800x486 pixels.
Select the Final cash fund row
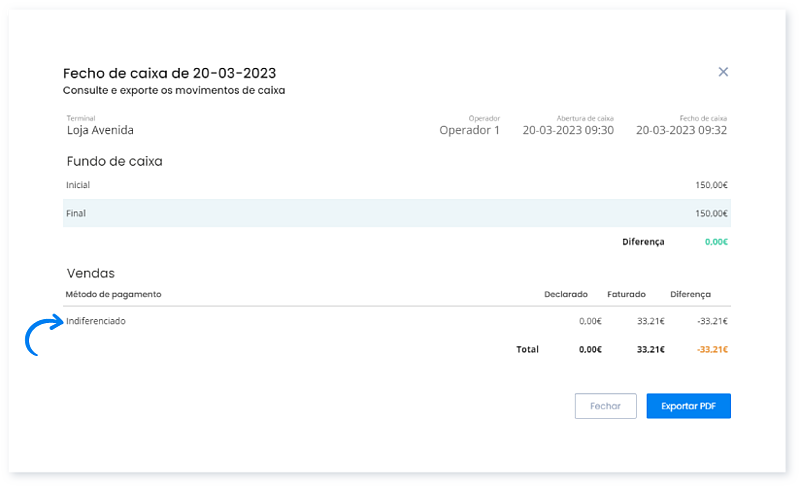396,213
